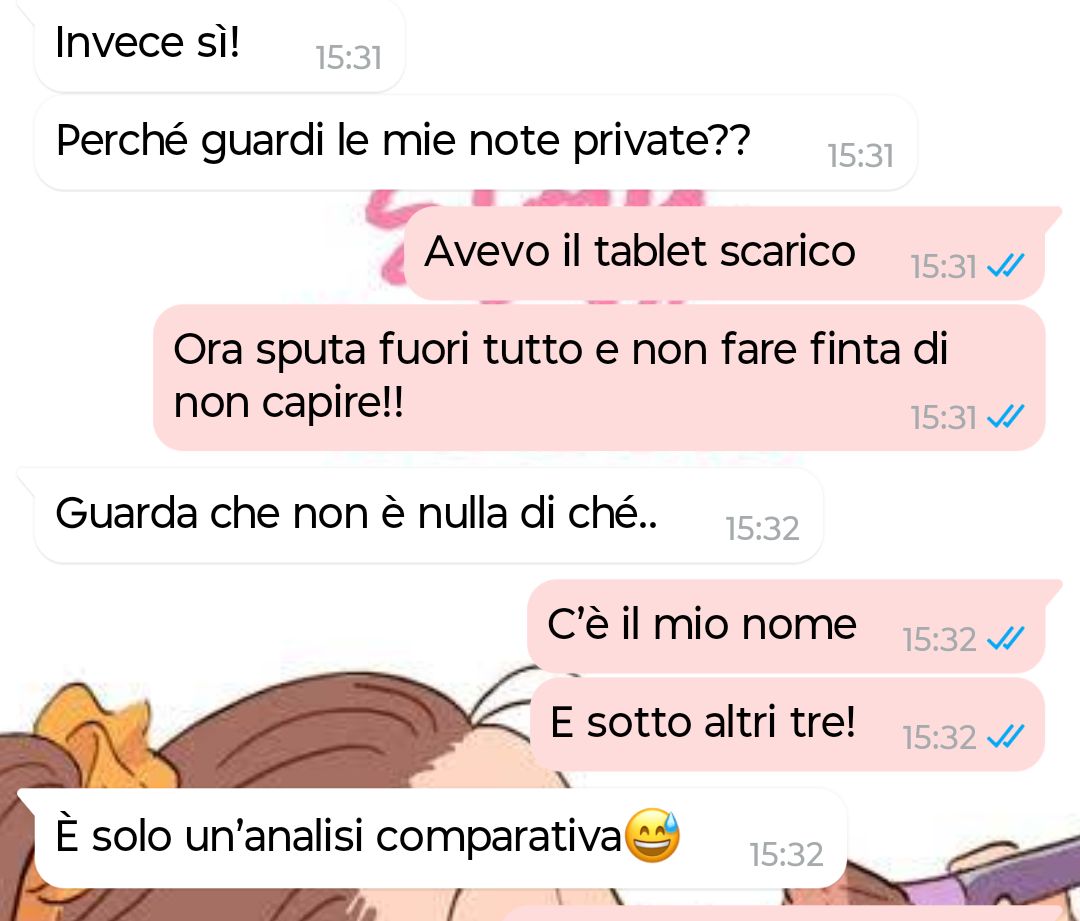Click the sweating smile emoji
This screenshot has height=921, width=1080.
click(652, 835)
